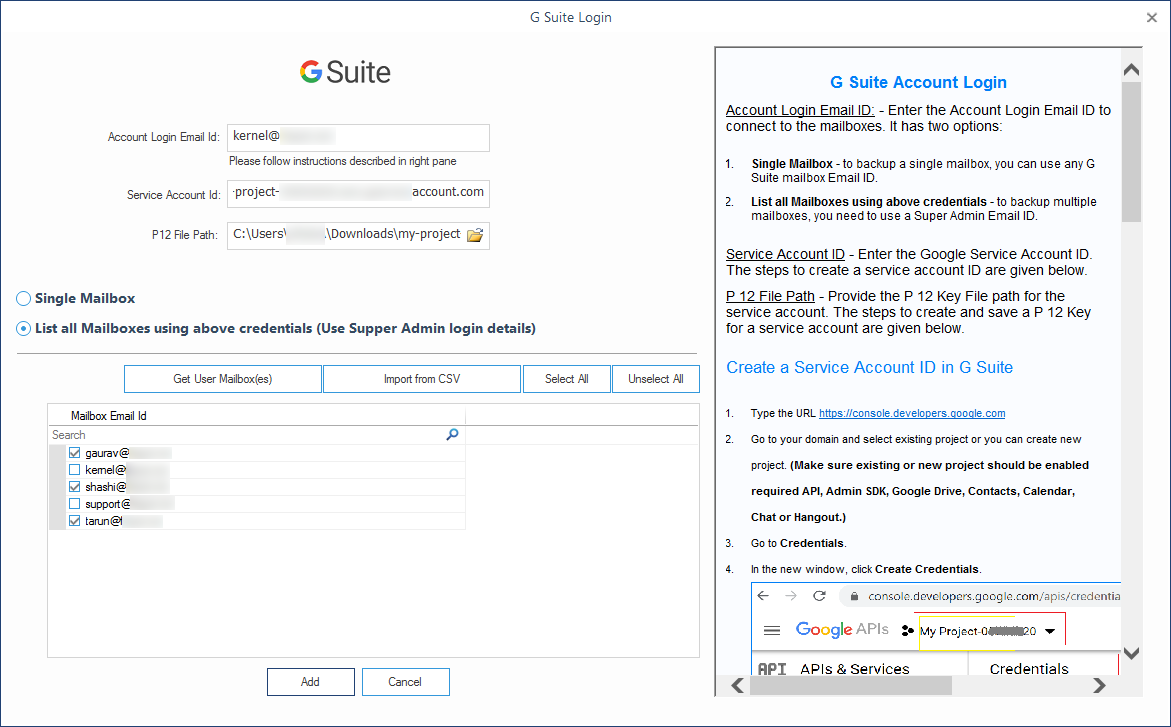Click the help pane scroll left arrow
1171x727 pixels.
click(x=737, y=685)
